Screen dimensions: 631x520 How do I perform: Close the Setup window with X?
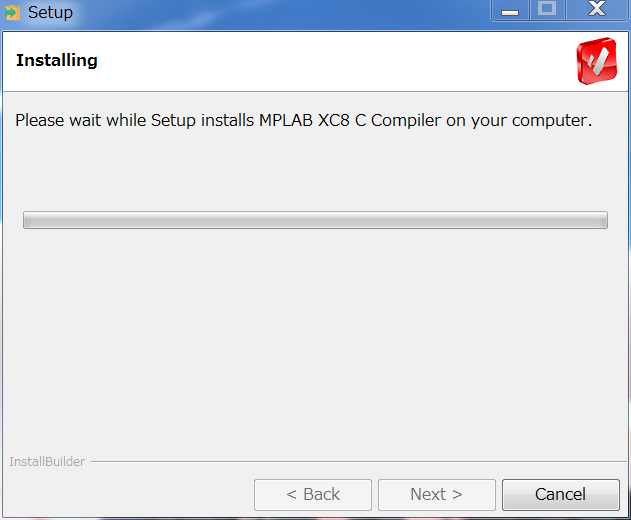[x=597, y=10]
